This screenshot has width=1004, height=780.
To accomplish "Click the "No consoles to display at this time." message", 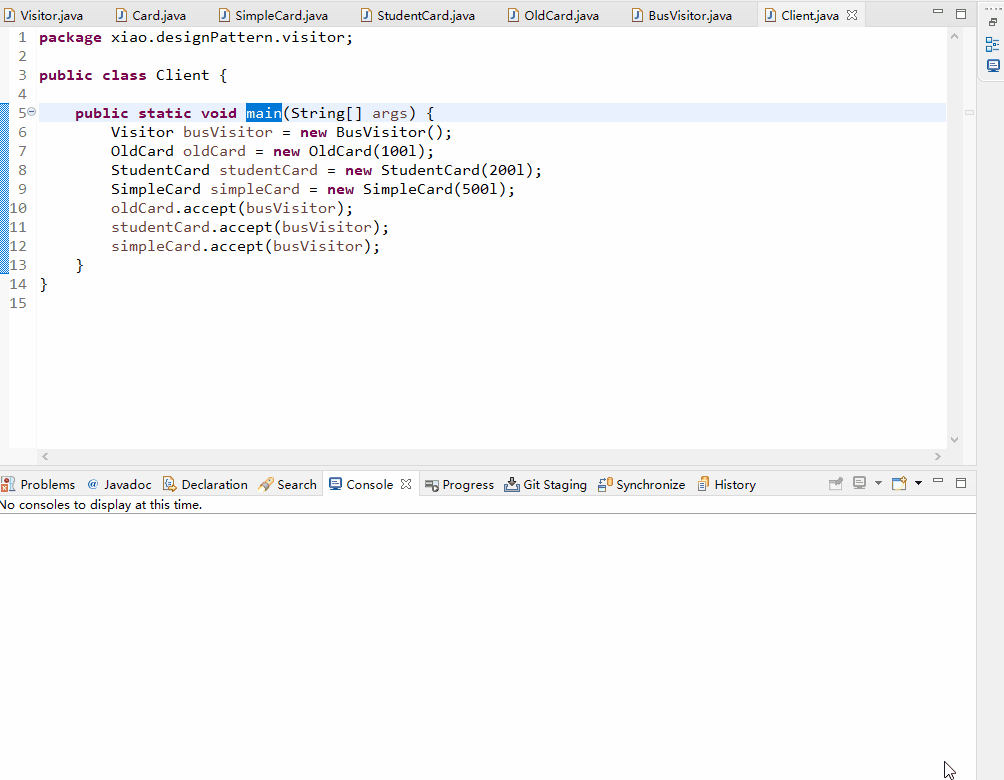I will coord(101,505).
